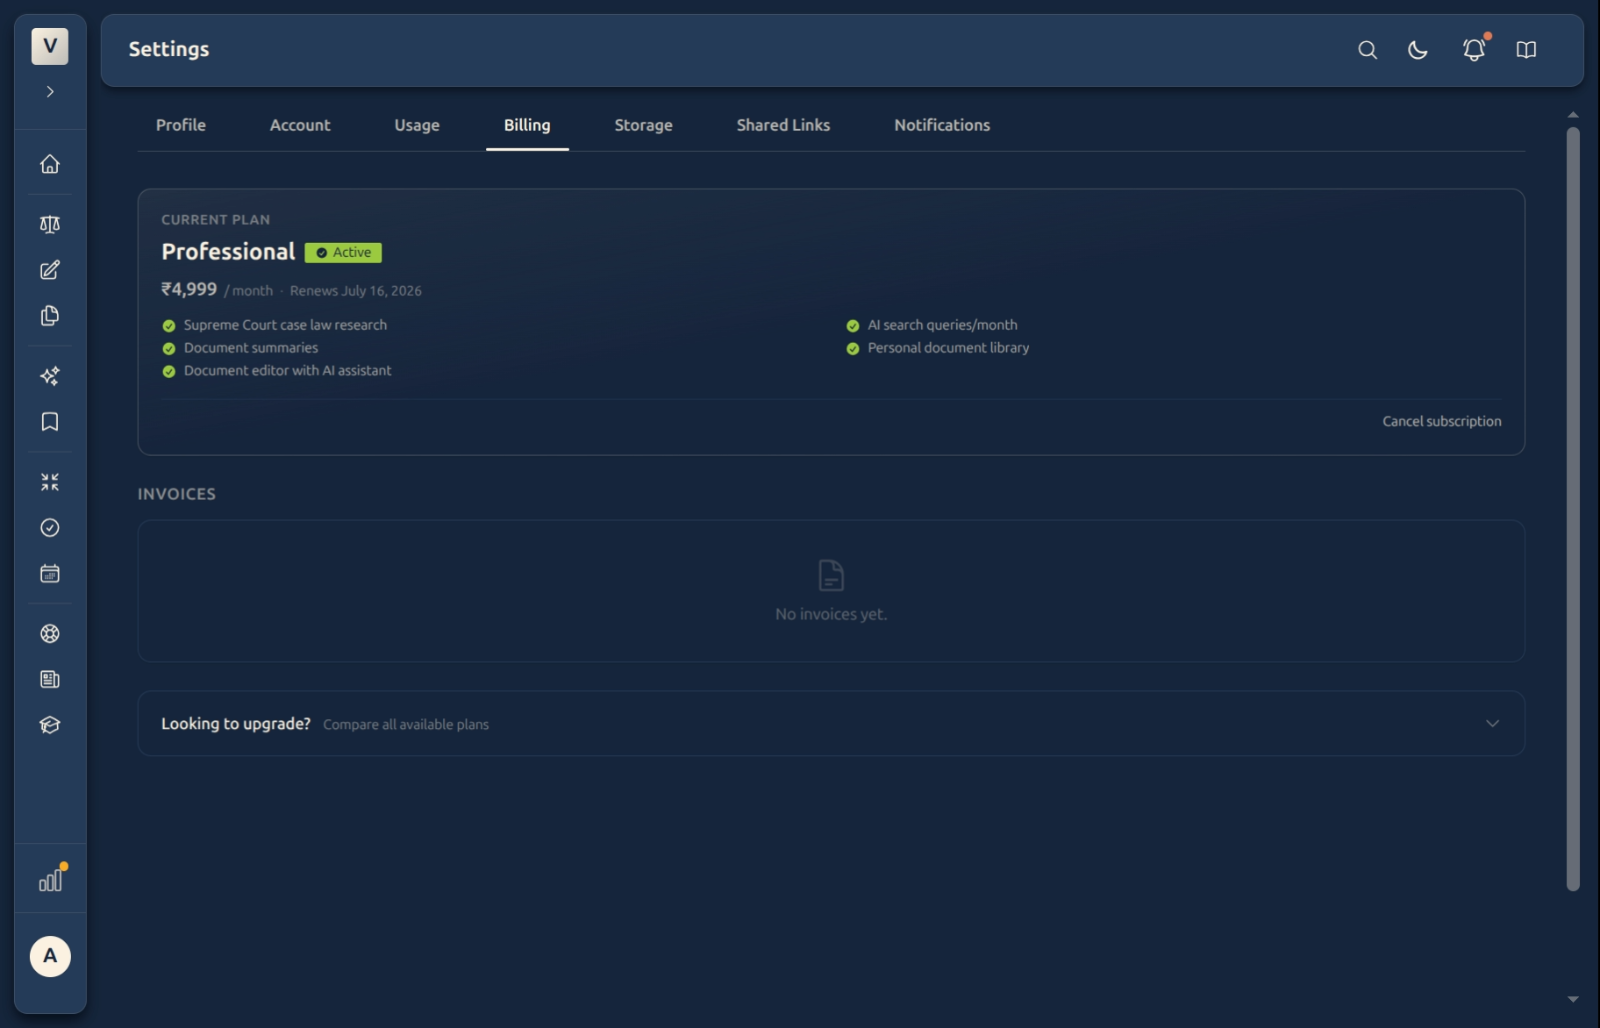
Task: Click the Cancel subscription link
Action: 1441,421
